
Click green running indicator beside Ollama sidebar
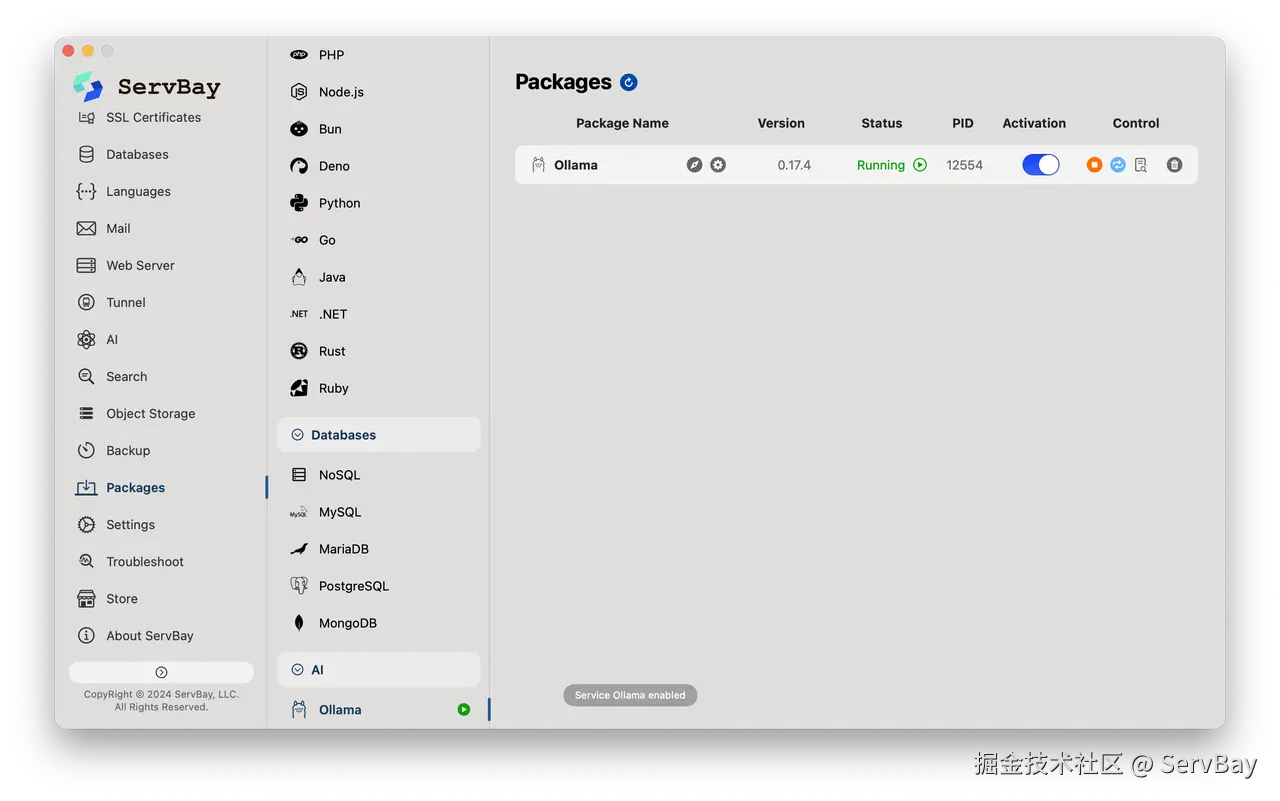pyautogui.click(x=464, y=710)
